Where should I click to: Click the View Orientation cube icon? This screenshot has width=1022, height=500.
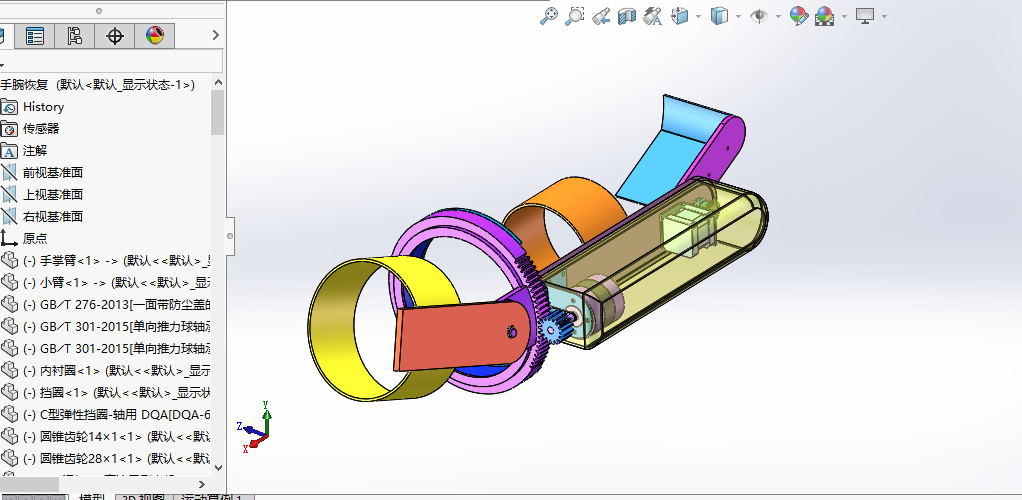tap(680, 16)
